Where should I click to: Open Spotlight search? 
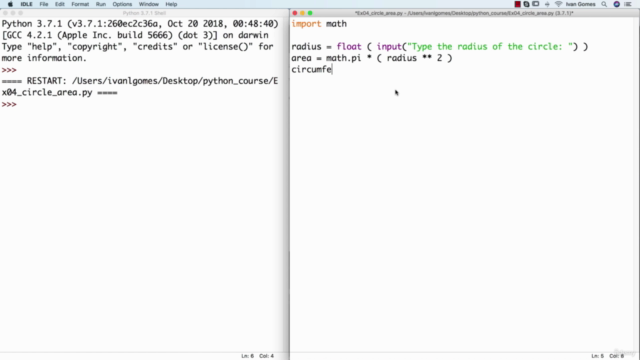[x=604, y=4]
